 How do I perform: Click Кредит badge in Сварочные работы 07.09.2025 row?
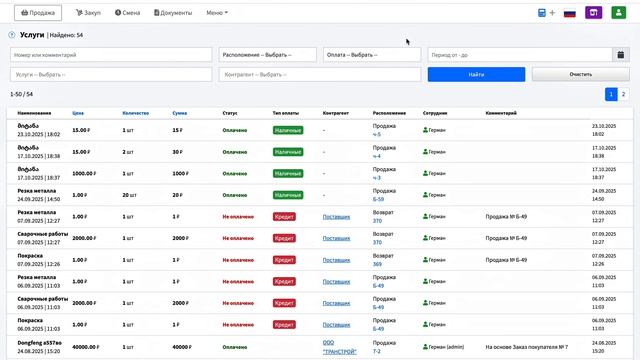click(284, 238)
